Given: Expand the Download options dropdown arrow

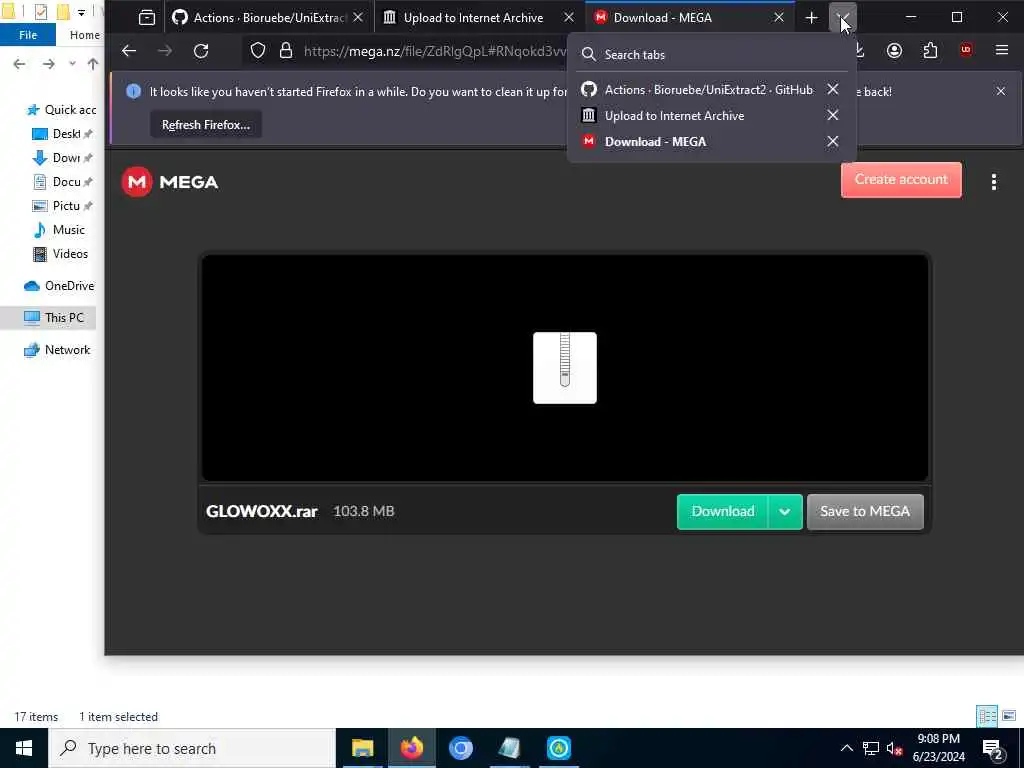Looking at the screenshot, I should coord(785,511).
